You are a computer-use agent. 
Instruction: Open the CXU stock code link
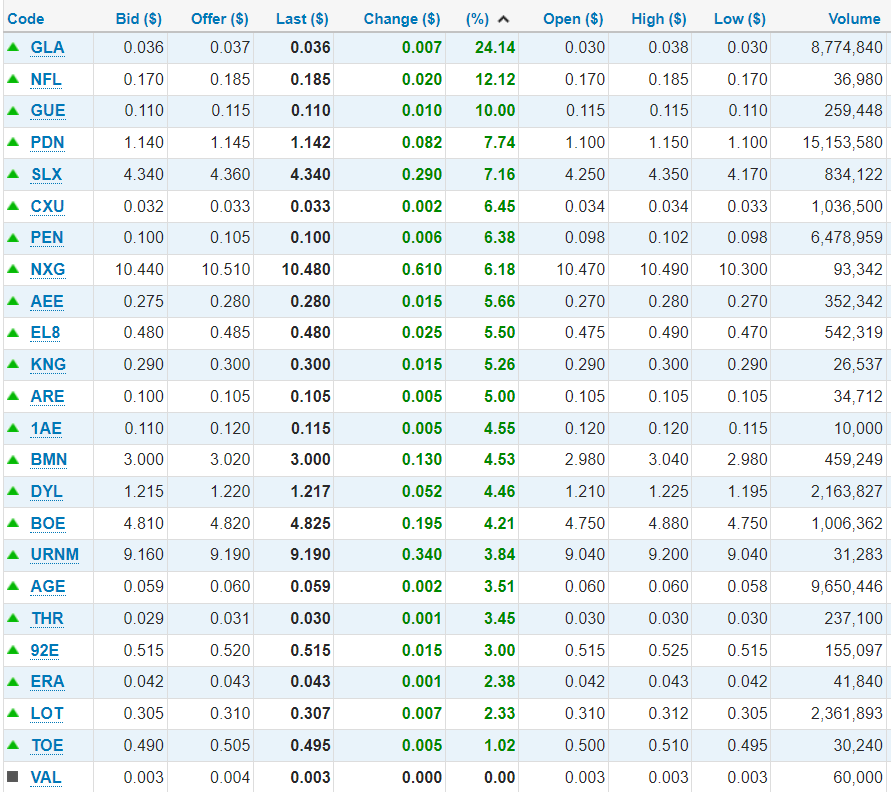pos(47,206)
